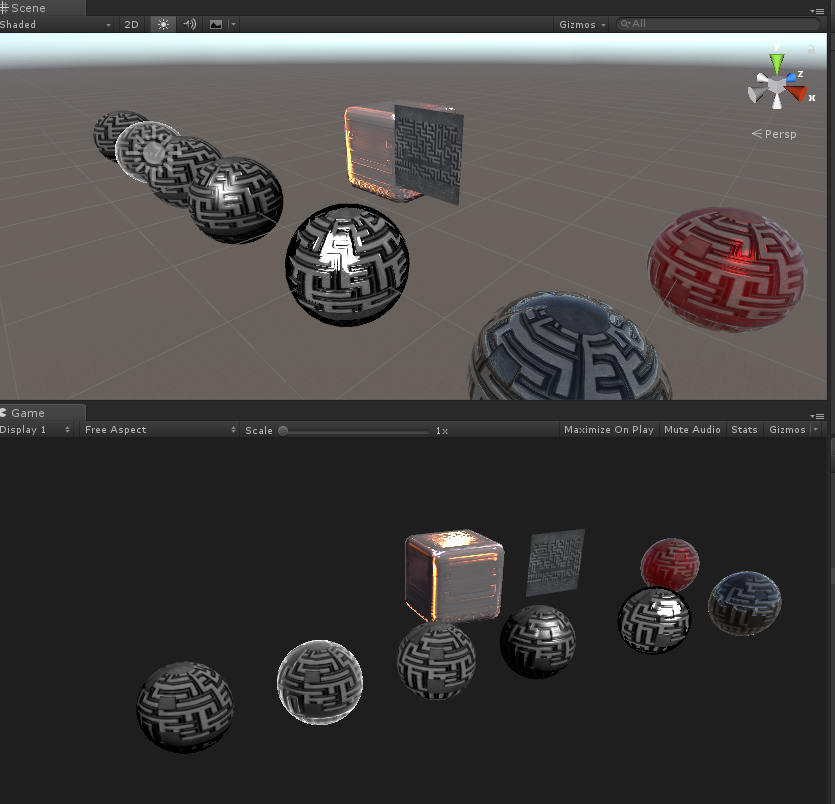835x804 pixels.
Task: Select the flat maze plane in Scene
Action: click(429, 154)
